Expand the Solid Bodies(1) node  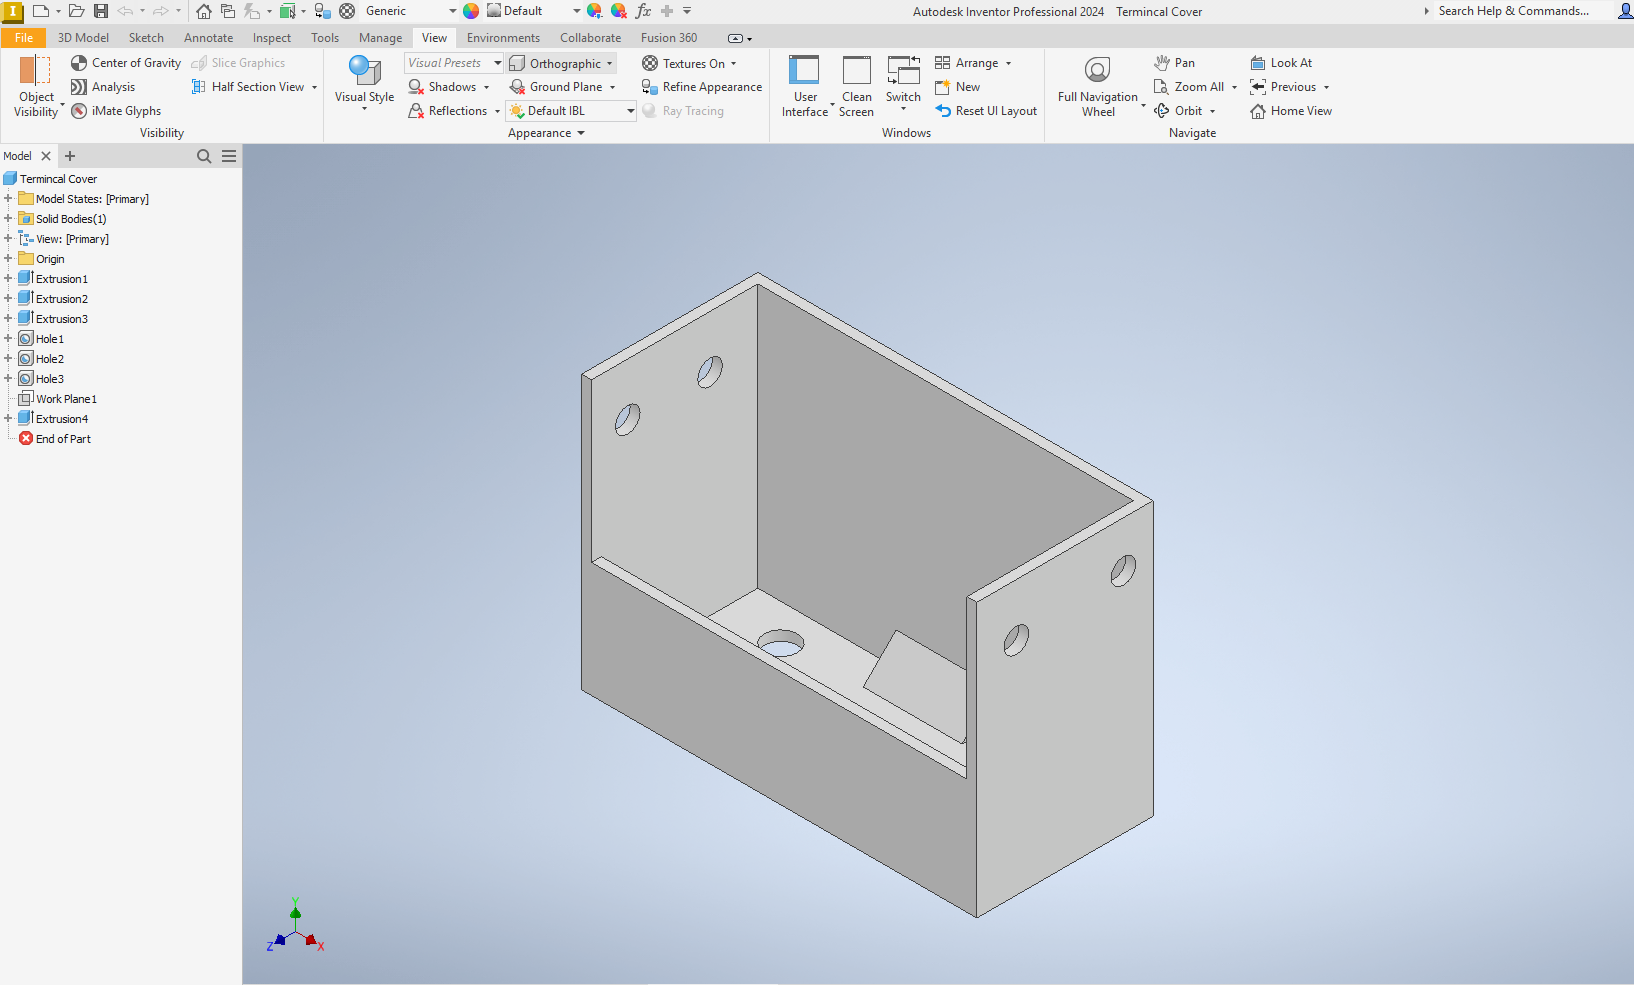click(8, 219)
